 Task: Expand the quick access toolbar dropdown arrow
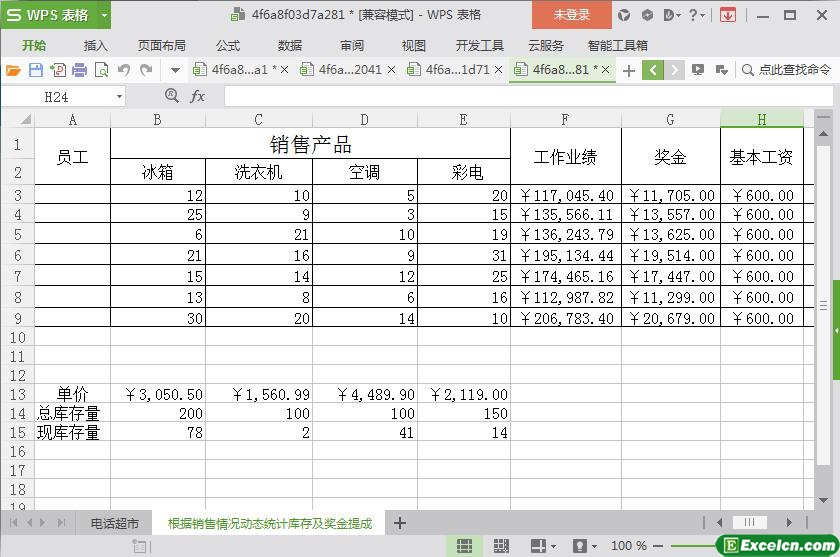[x=175, y=70]
